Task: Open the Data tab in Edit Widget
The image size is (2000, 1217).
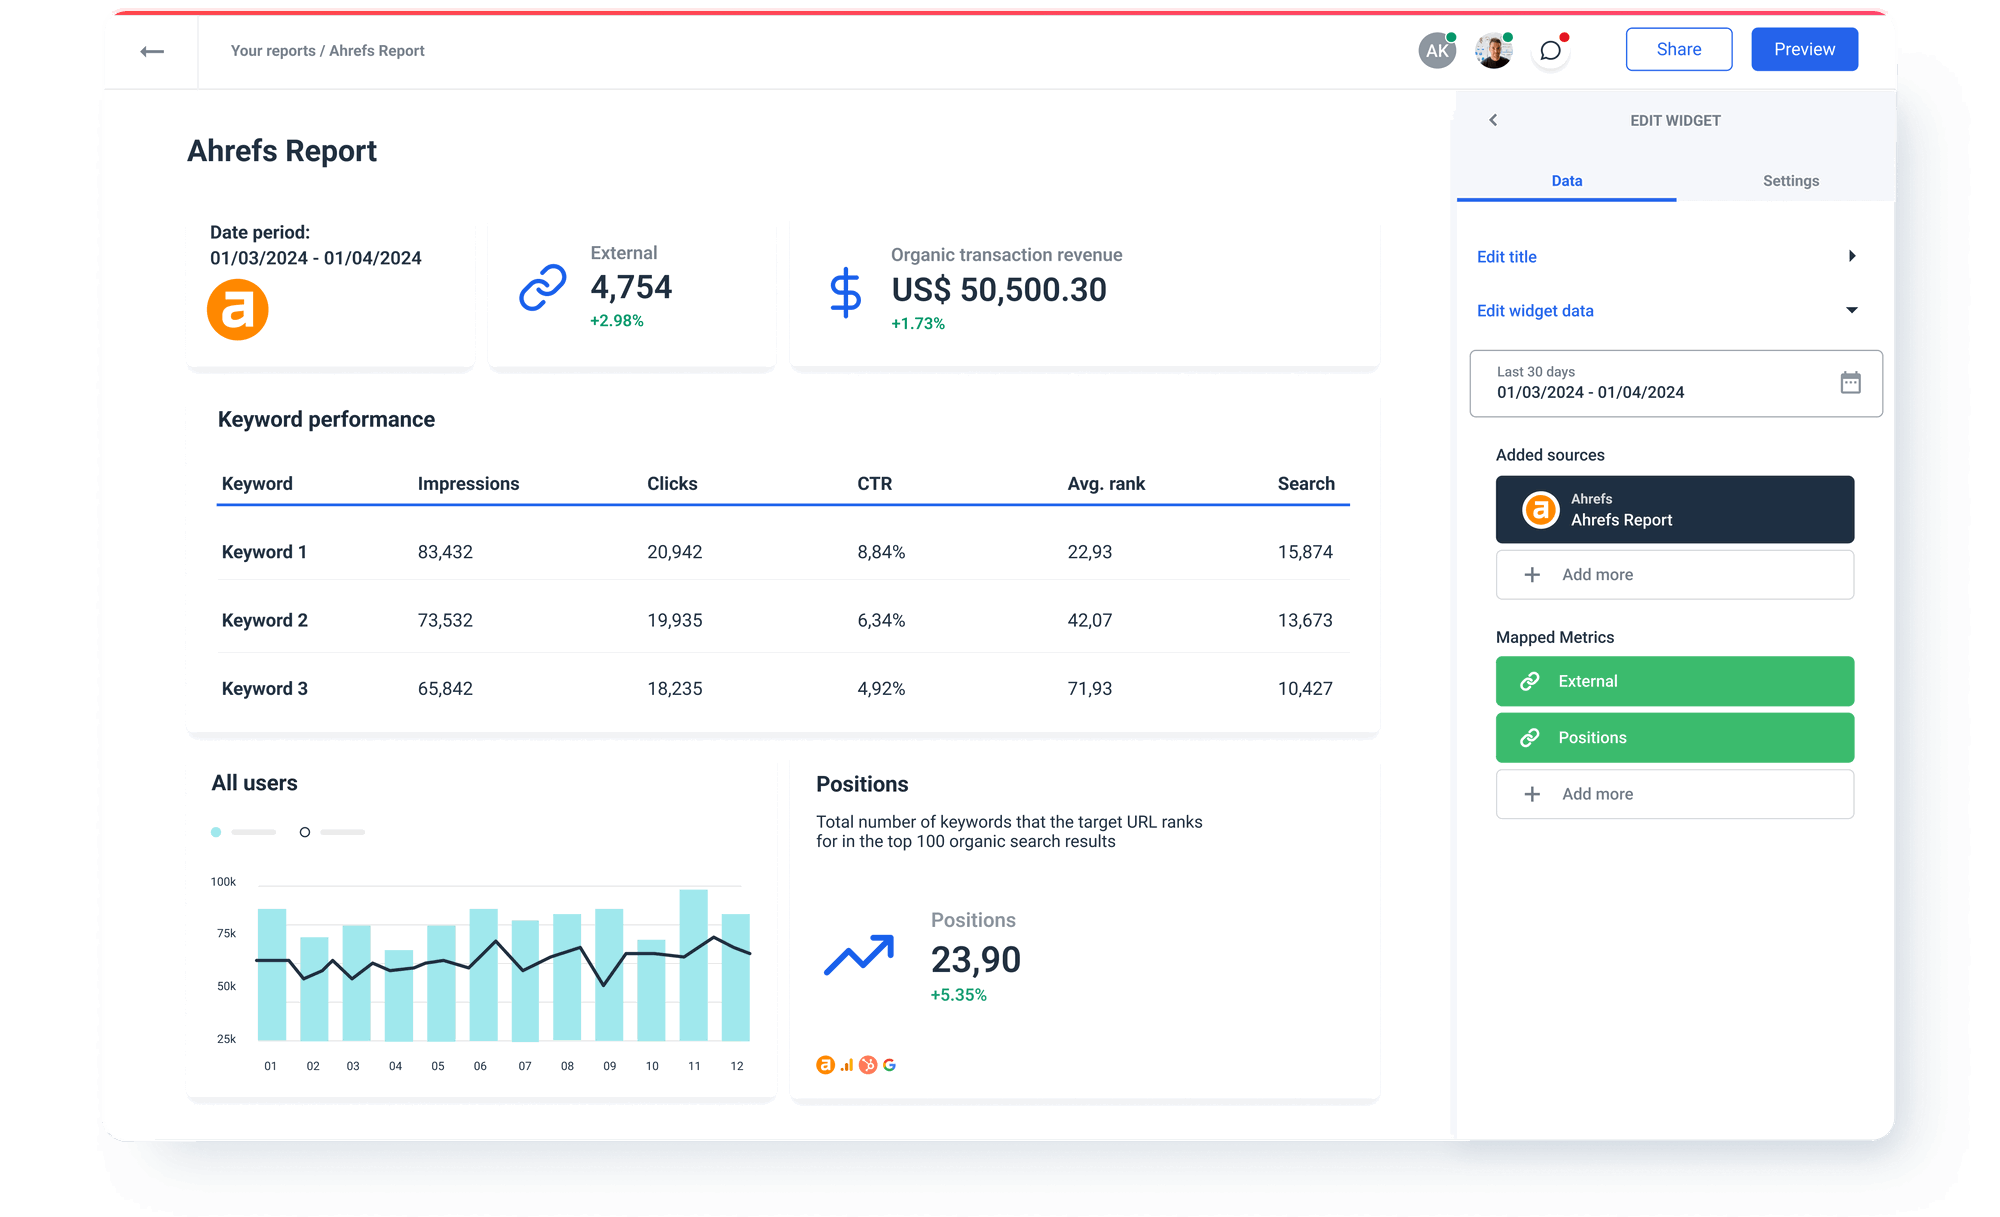Action: (1566, 181)
